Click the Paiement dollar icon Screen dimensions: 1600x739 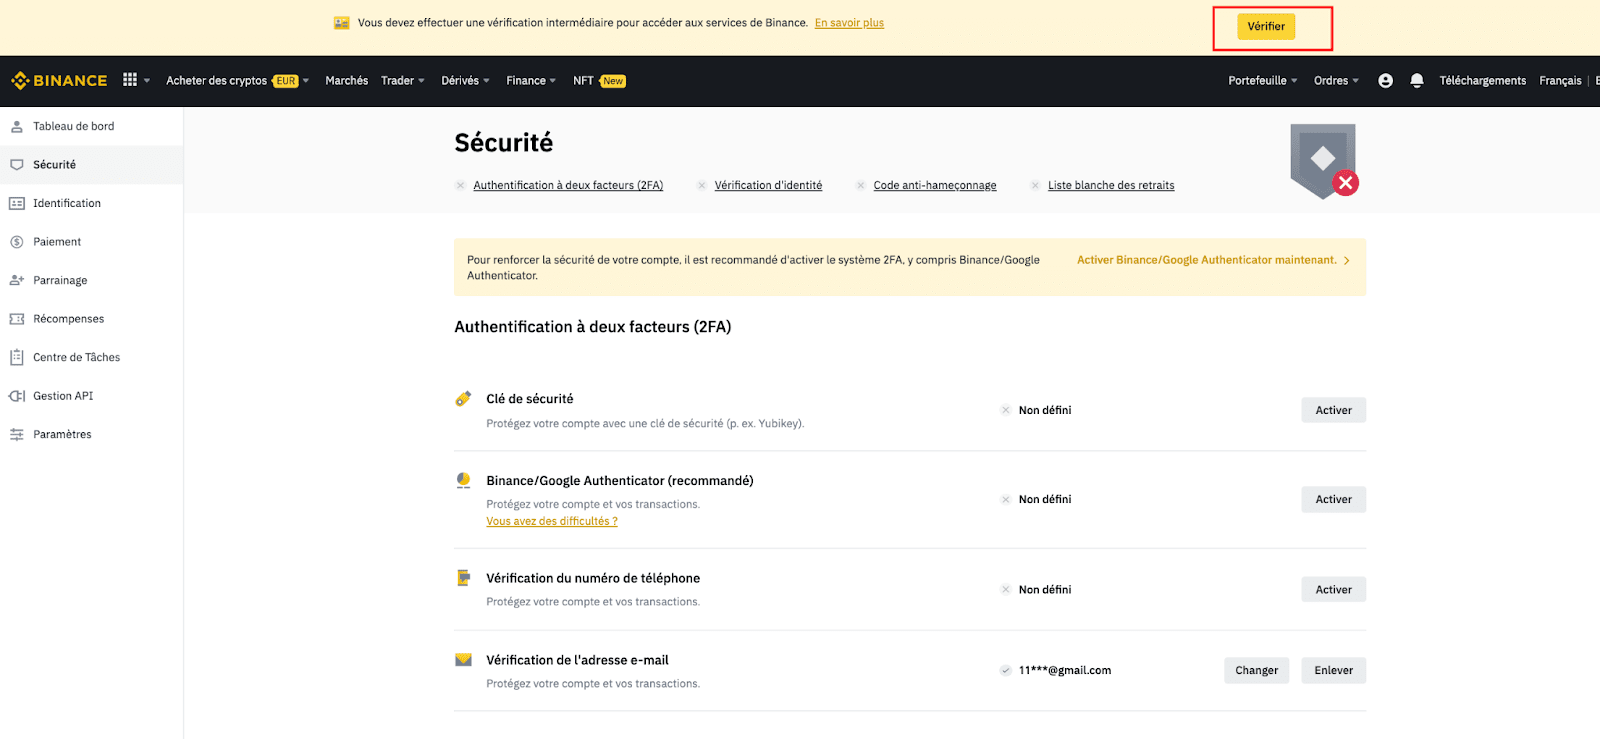click(17, 242)
